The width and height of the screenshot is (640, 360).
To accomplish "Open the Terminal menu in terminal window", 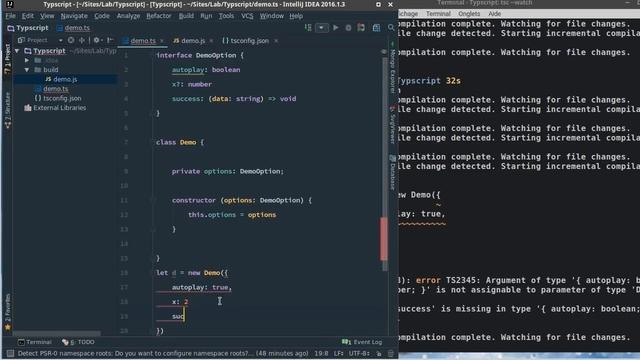I will [x=438, y=13].
